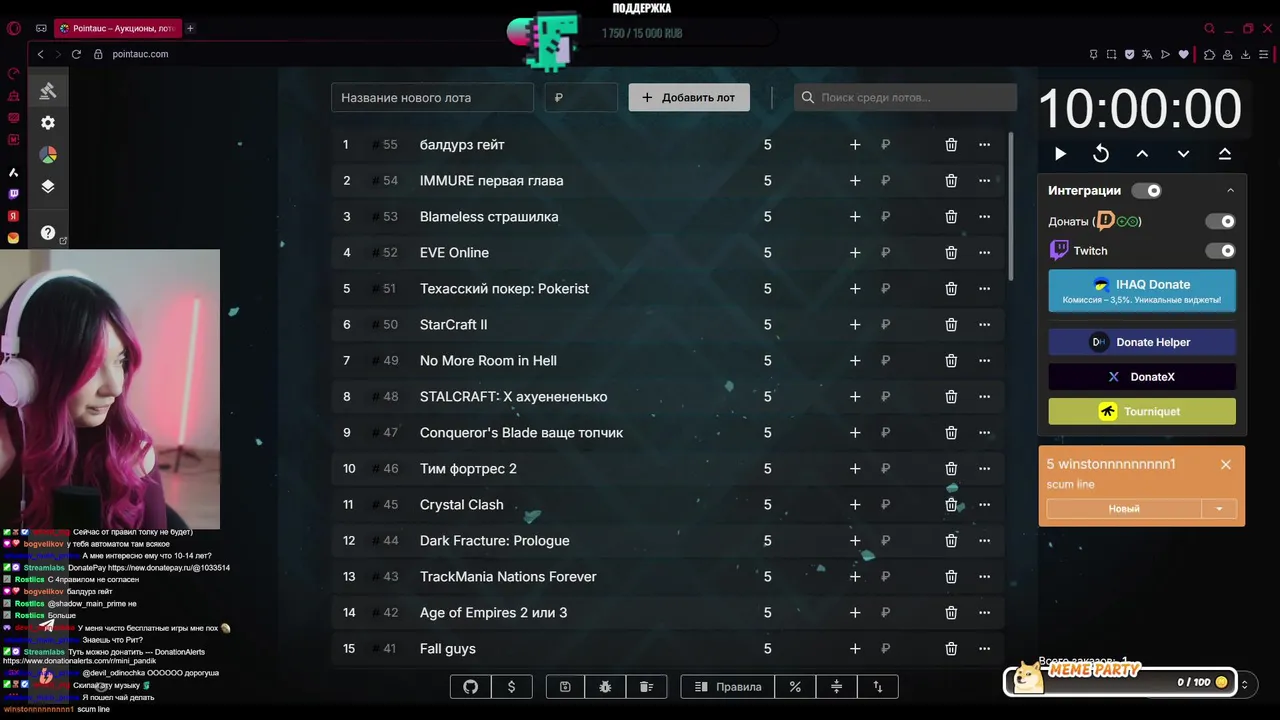The width and height of the screenshot is (1280, 720).
Task: Click plus on 'TrackMania Nations Forever' row
Action: (855, 577)
